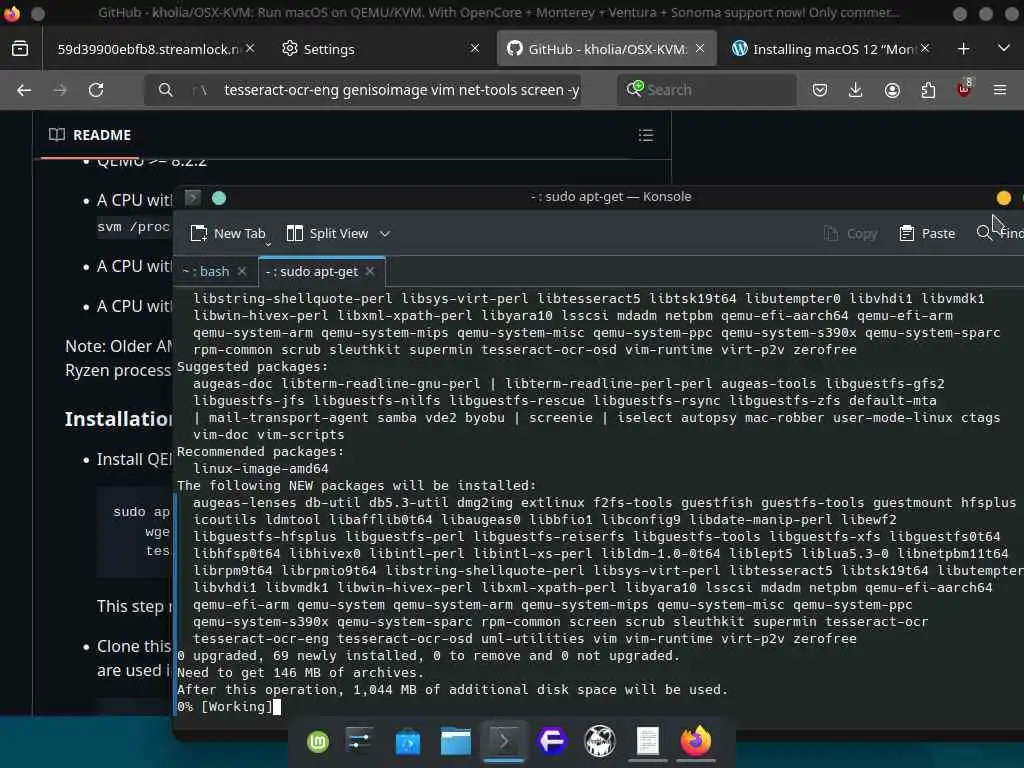The width and height of the screenshot is (1024, 768).
Task: Close the GitHub OSX-KVM tab
Action: coord(699,48)
